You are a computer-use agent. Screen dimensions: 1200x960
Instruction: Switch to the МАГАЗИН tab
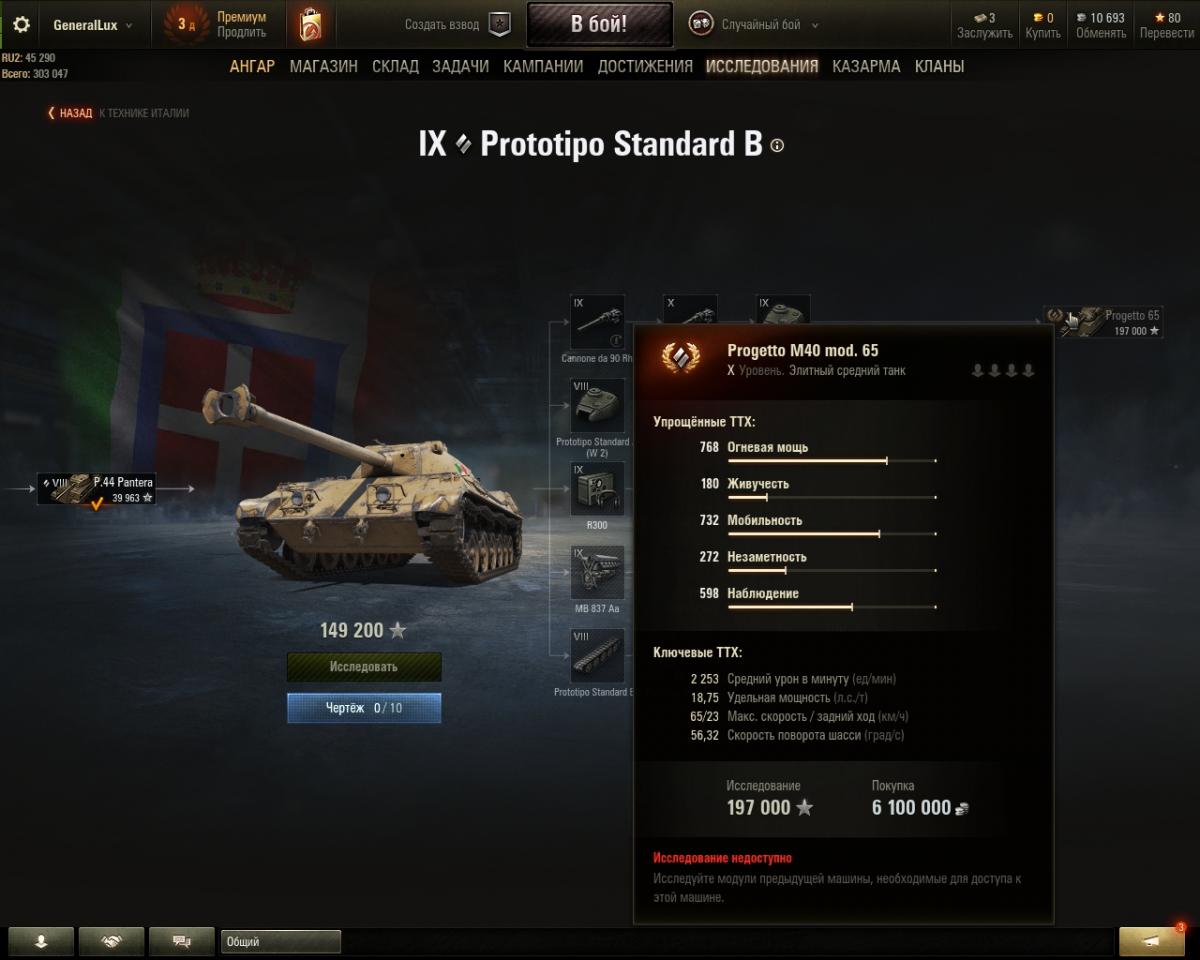(323, 66)
